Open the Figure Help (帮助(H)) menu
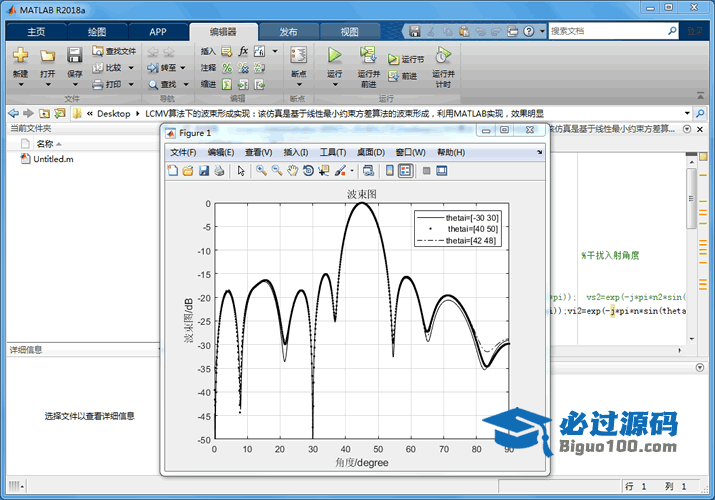715x500 pixels. pos(451,152)
